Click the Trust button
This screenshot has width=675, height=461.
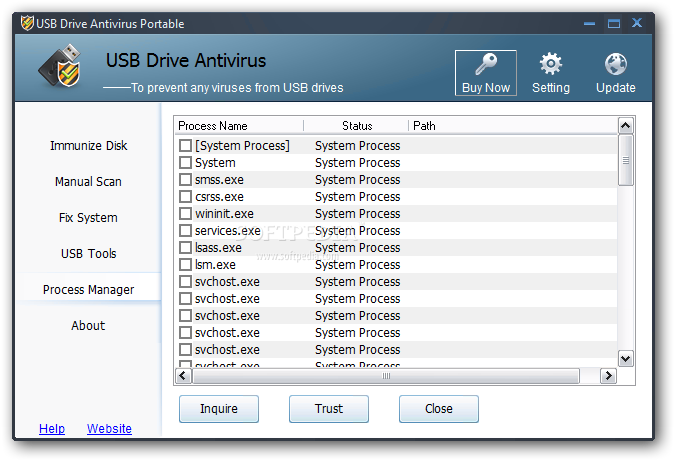(329, 409)
